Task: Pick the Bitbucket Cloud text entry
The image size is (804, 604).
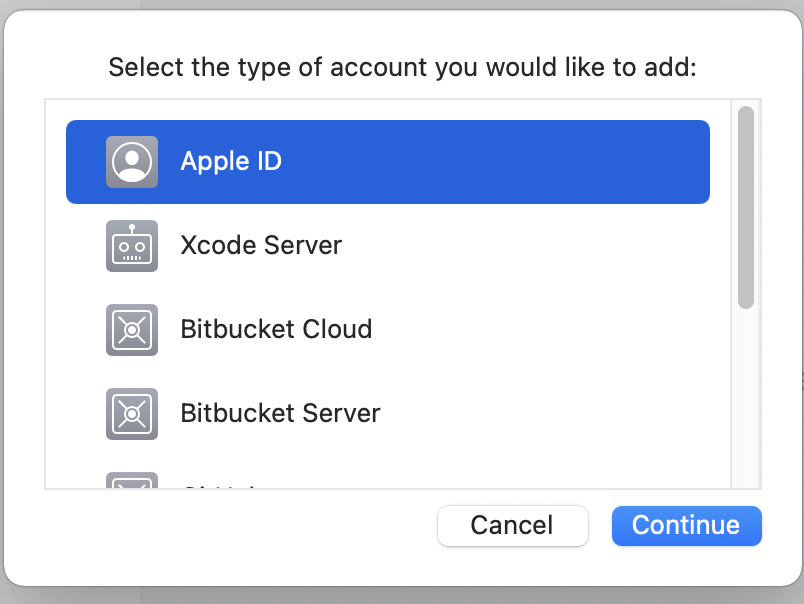Action: [276, 329]
